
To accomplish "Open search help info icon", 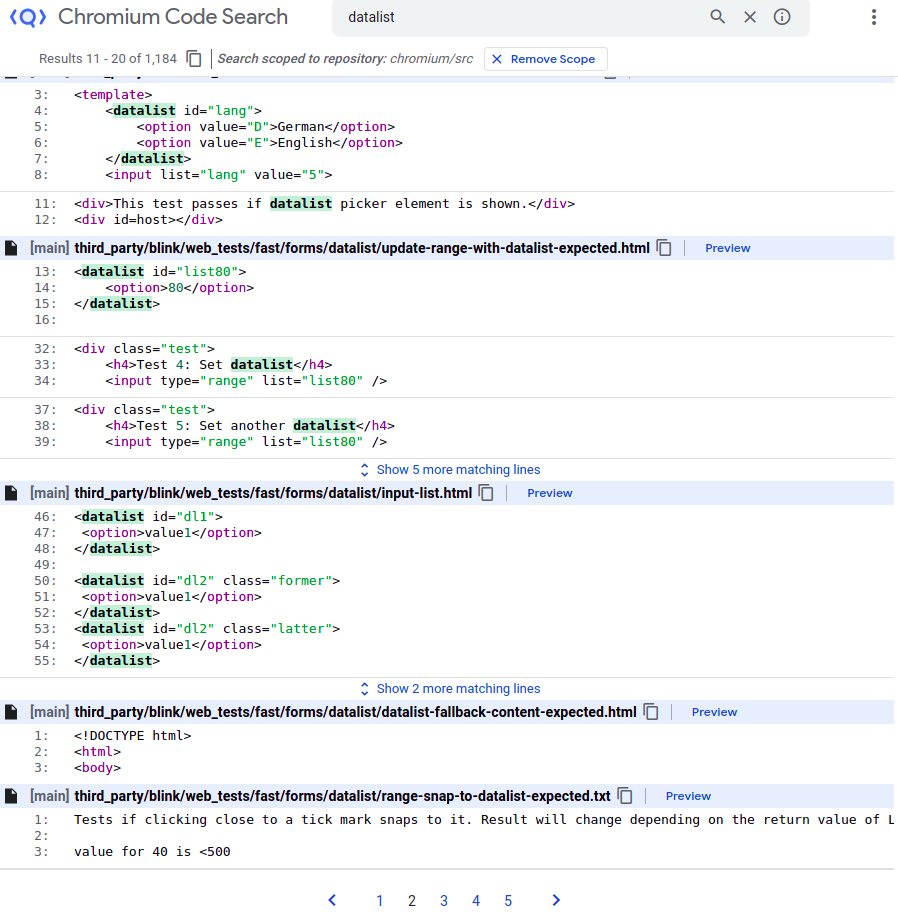I will click(x=782, y=17).
